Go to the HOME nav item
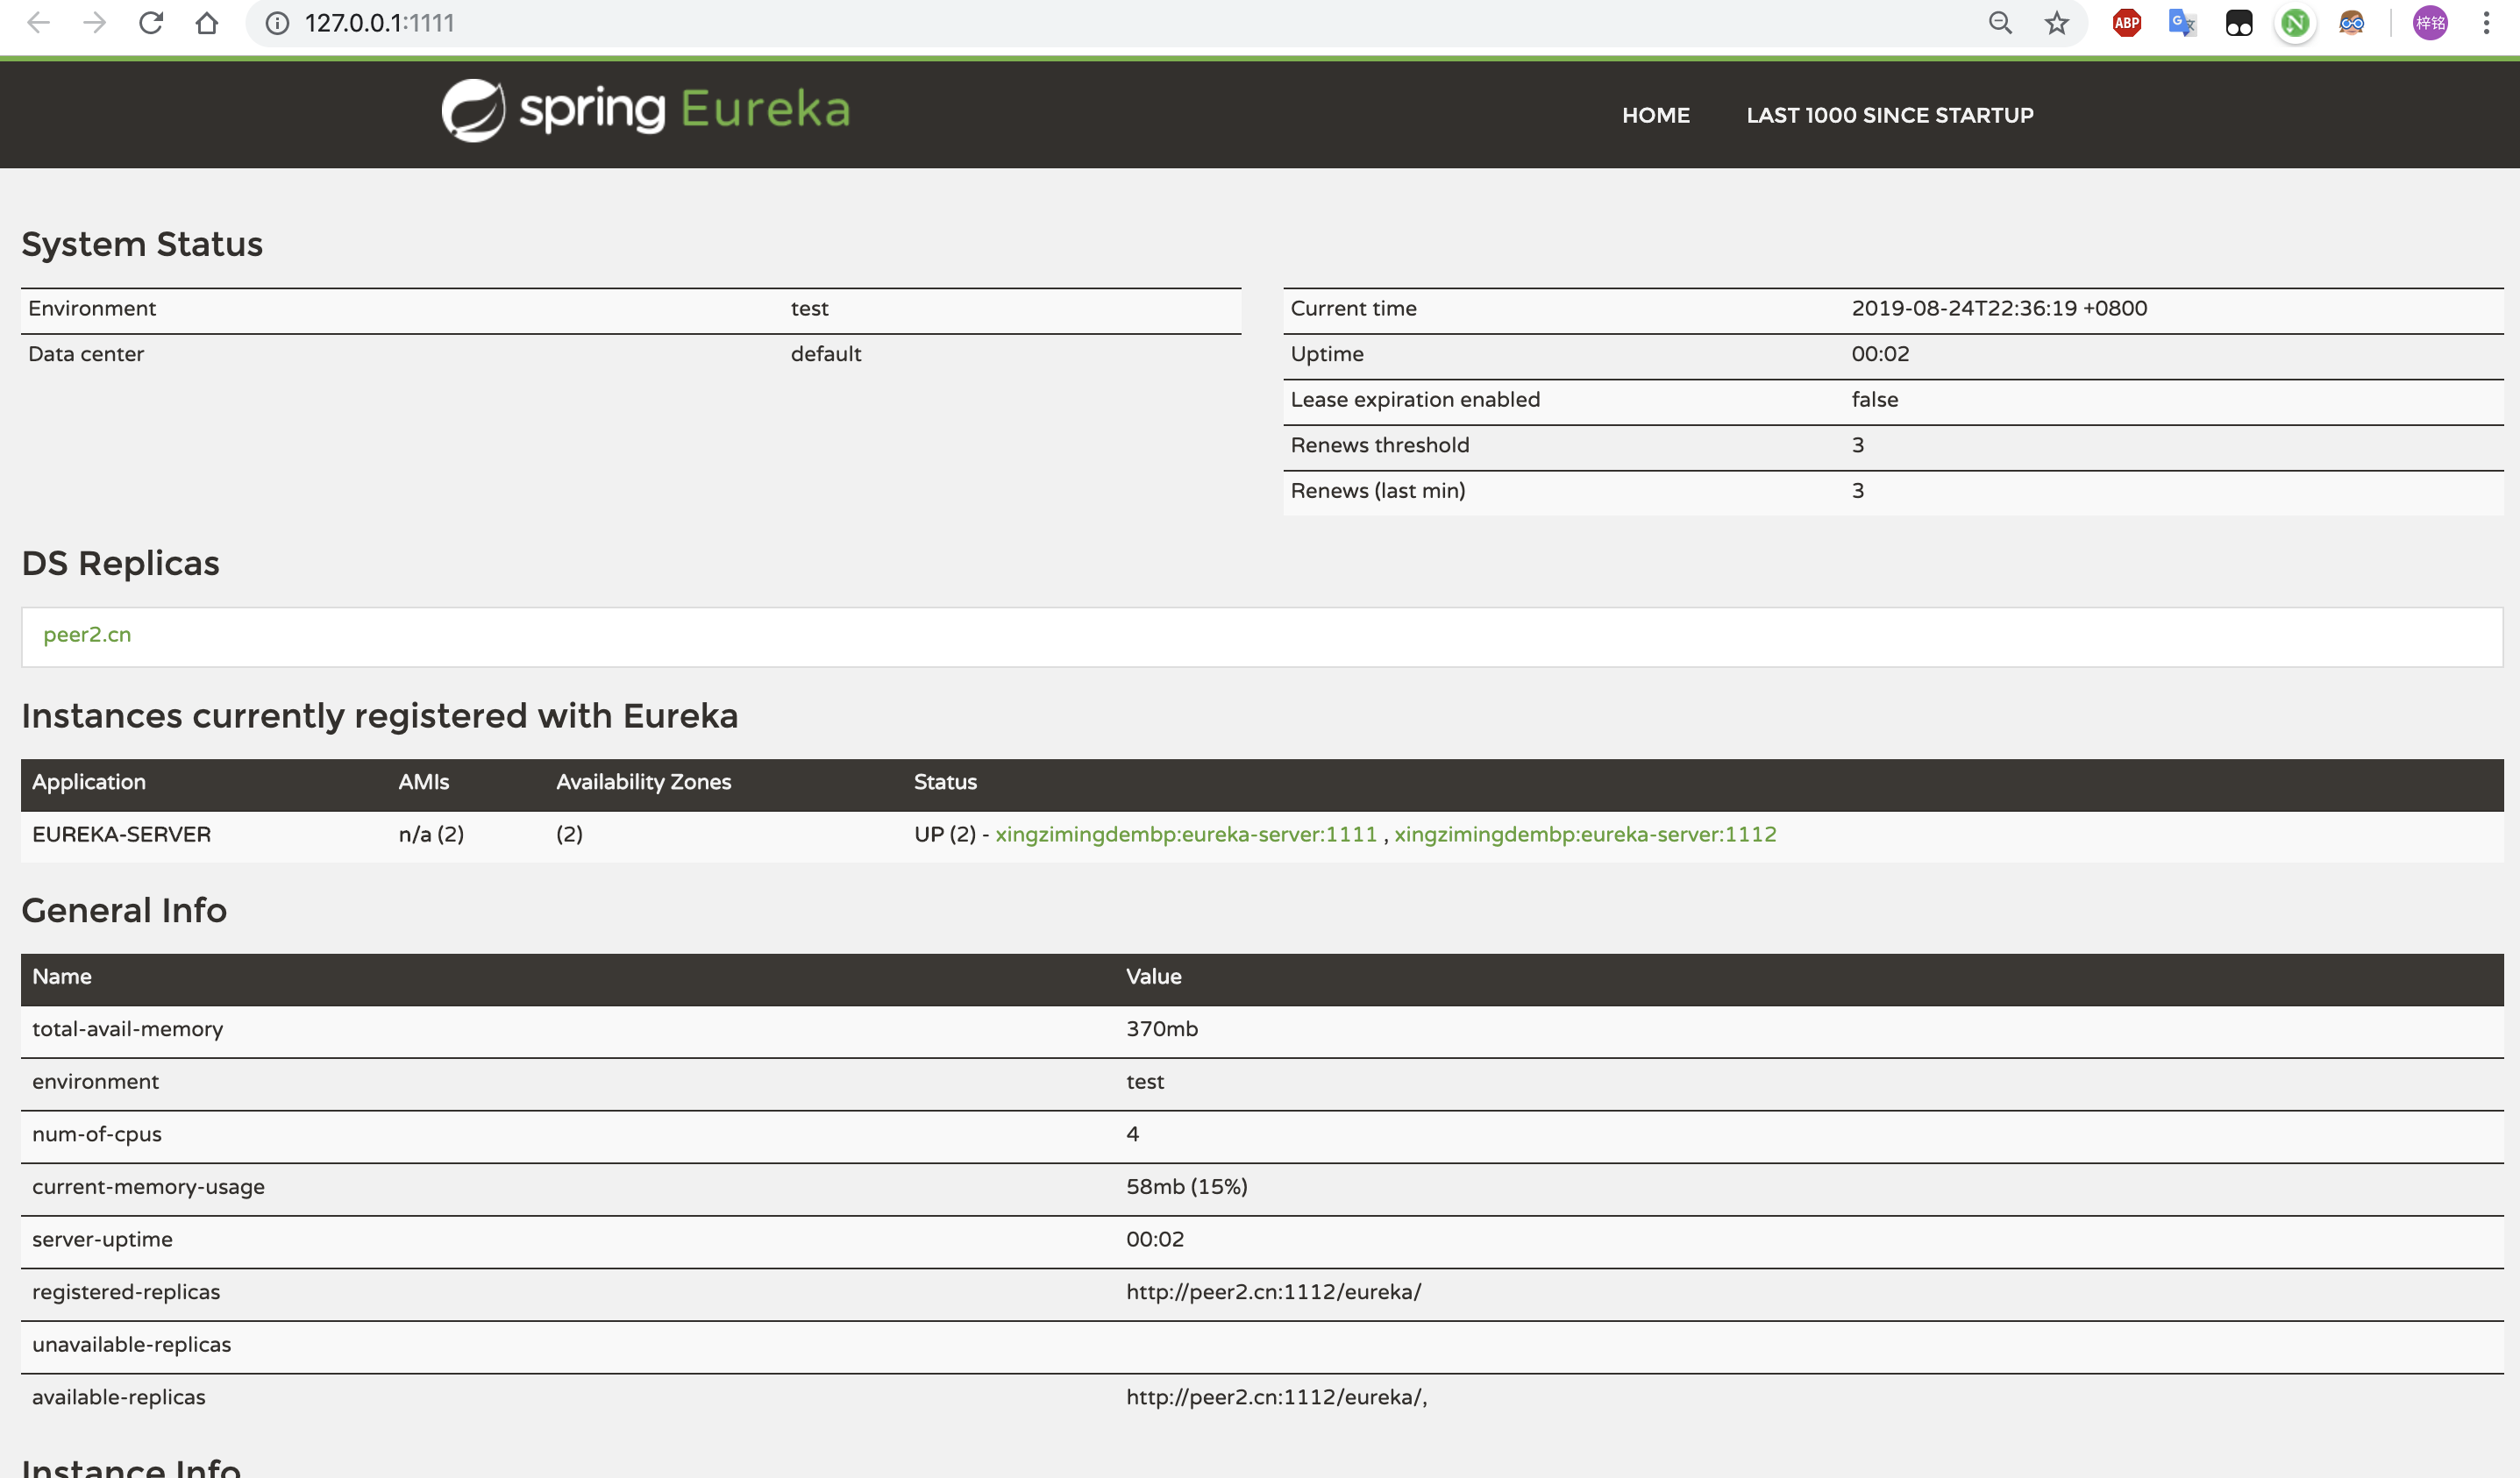The height and width of the screenshot is (1478, 2520). click(x=1656, y=115)
